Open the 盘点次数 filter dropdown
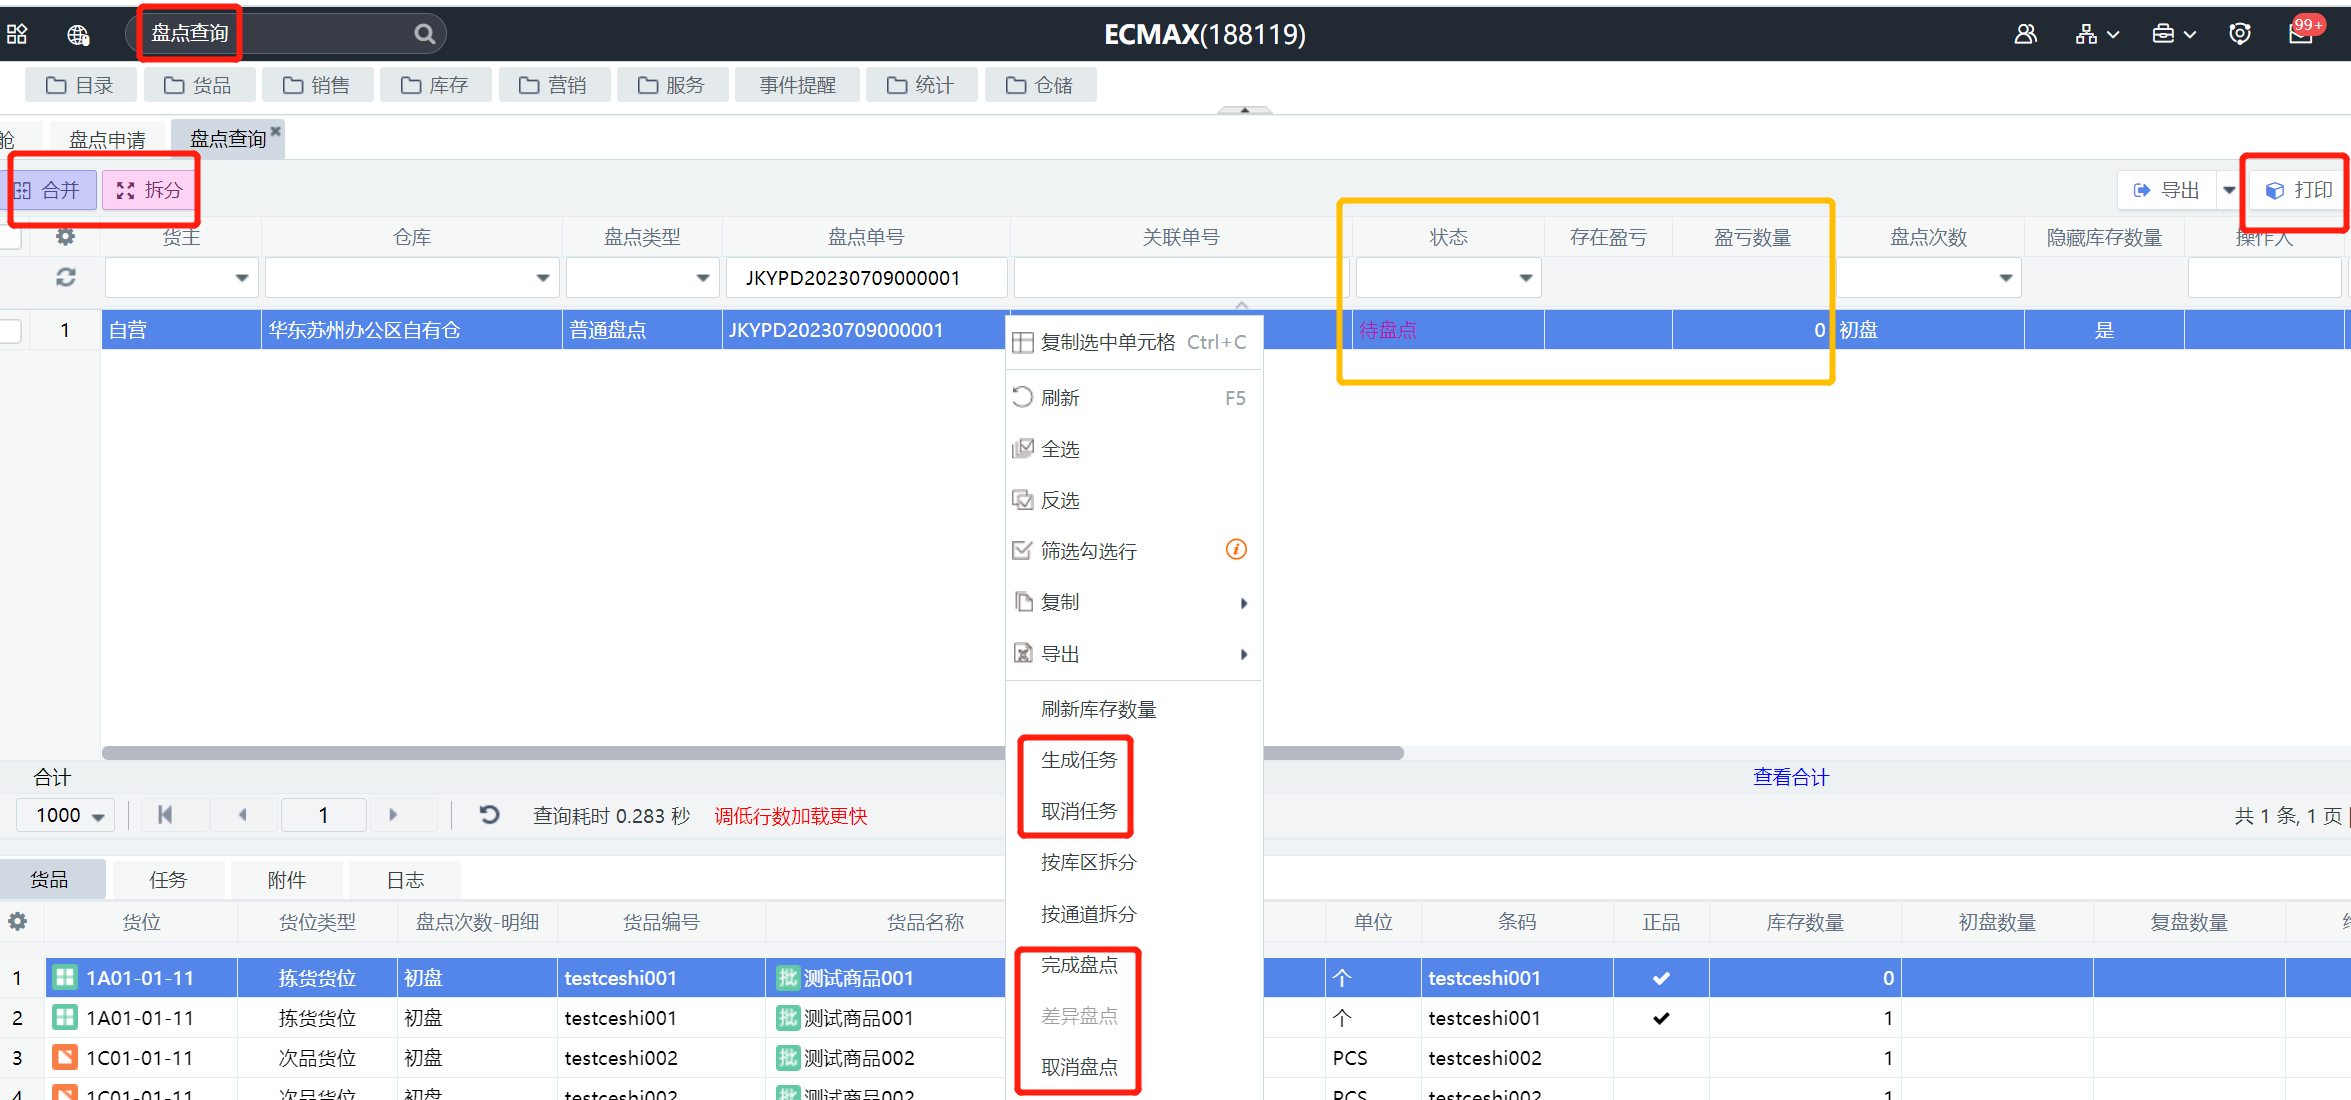Viewport: 2351px width, 1100px height. [2005, 278]
